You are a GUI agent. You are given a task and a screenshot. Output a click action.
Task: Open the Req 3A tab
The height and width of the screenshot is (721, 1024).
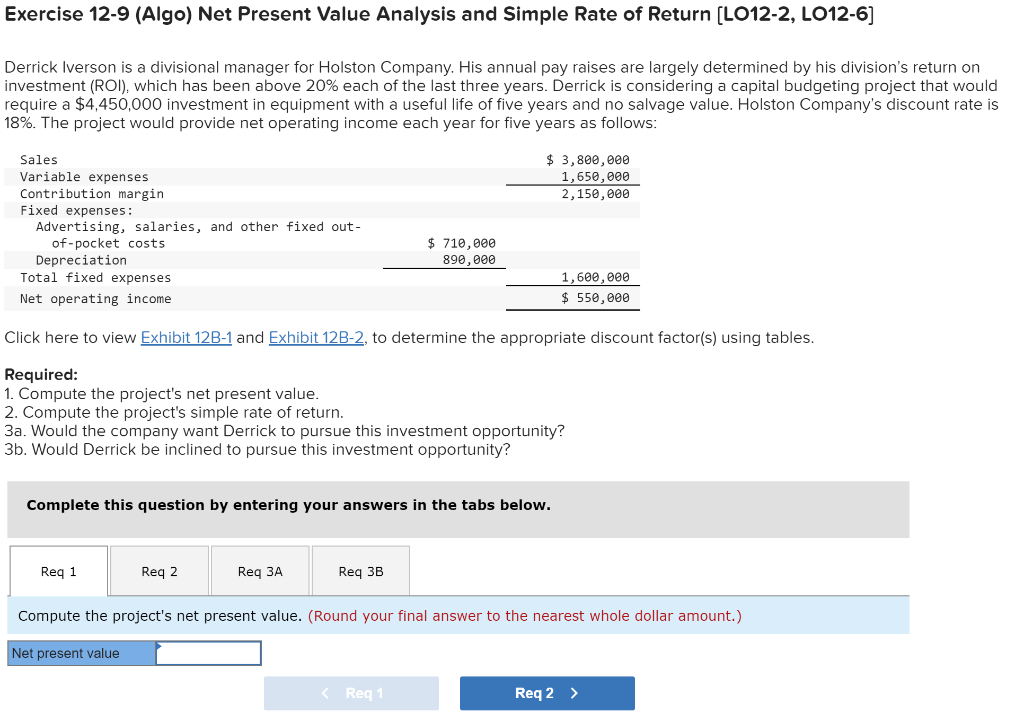(x=259, y=570)
